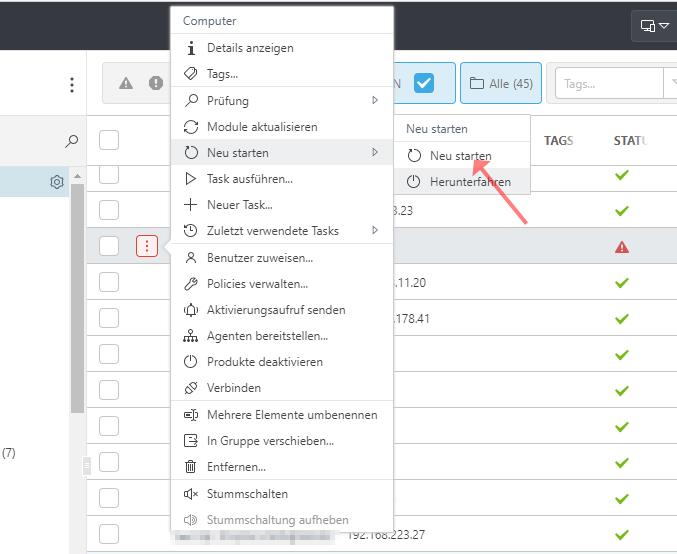Click the STATUS column header
This screenshot has height=554, width=677.
pos(631,141)
